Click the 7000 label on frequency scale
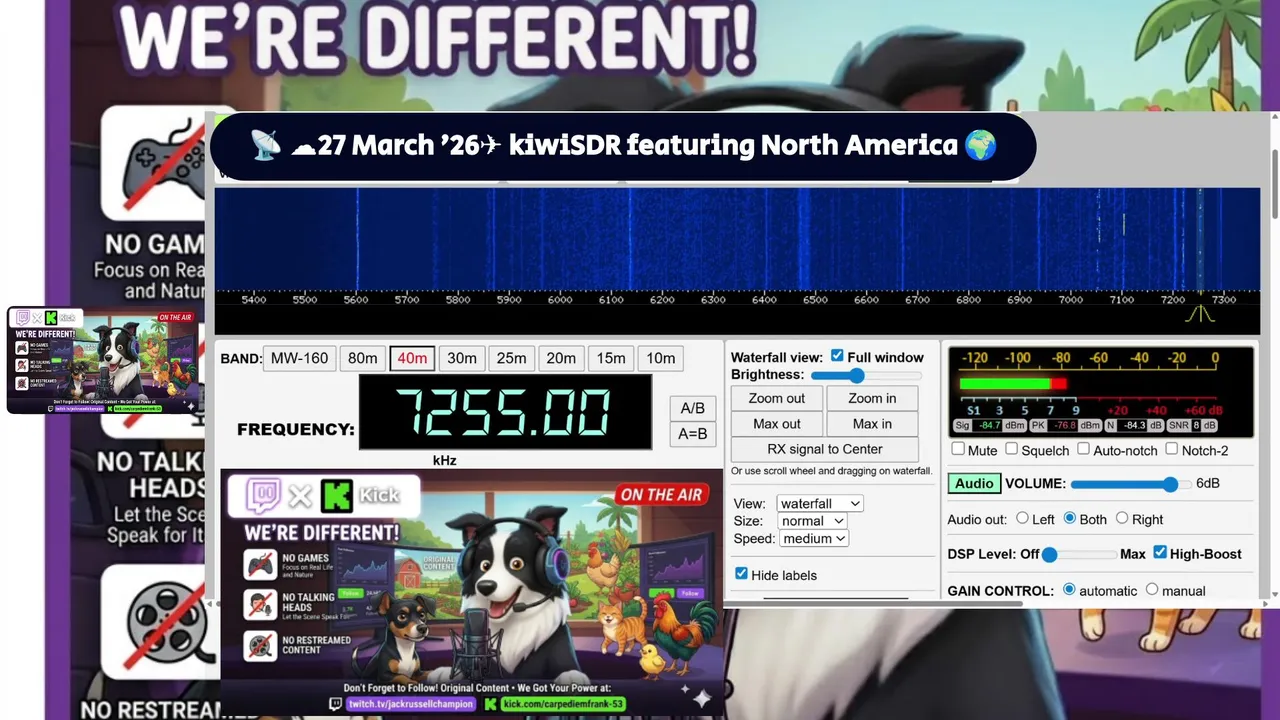Screen dimensions: 1280x720 1070,300
